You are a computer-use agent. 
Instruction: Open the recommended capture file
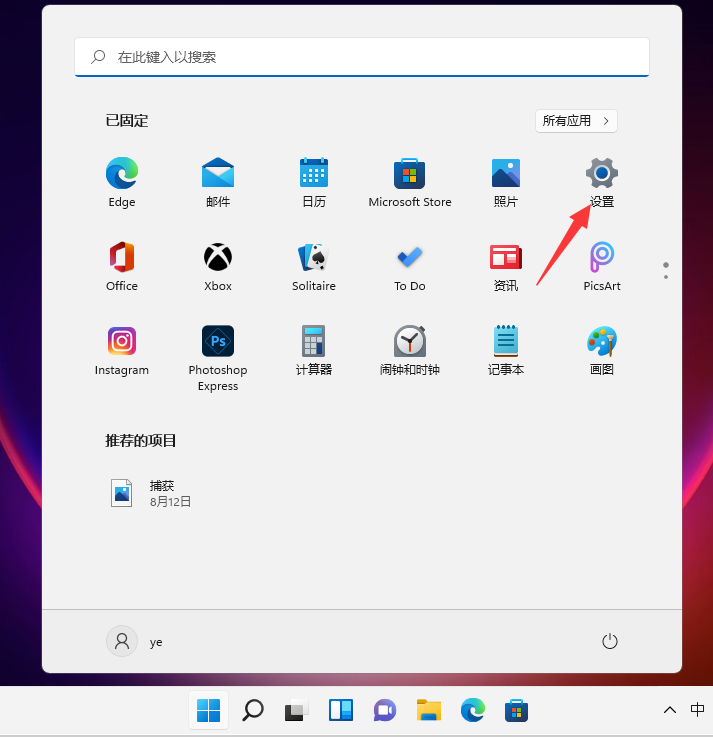(150, 493)
